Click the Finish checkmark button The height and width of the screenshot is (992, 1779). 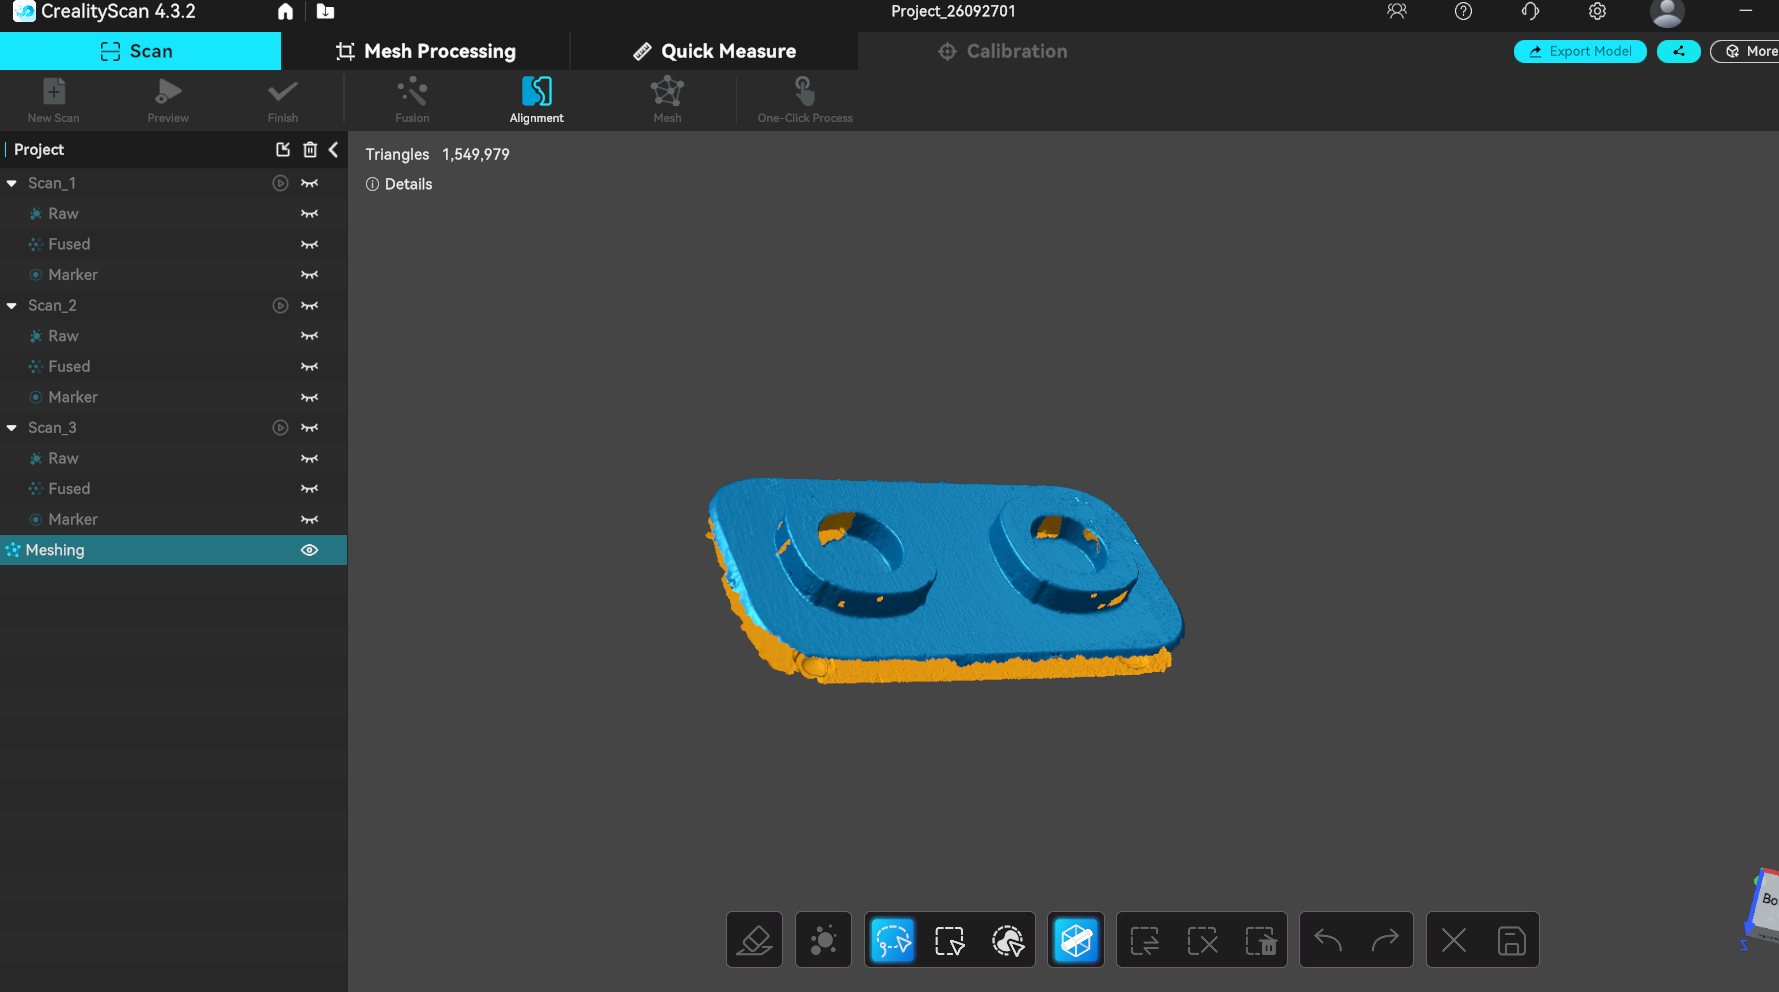(283, 100)
